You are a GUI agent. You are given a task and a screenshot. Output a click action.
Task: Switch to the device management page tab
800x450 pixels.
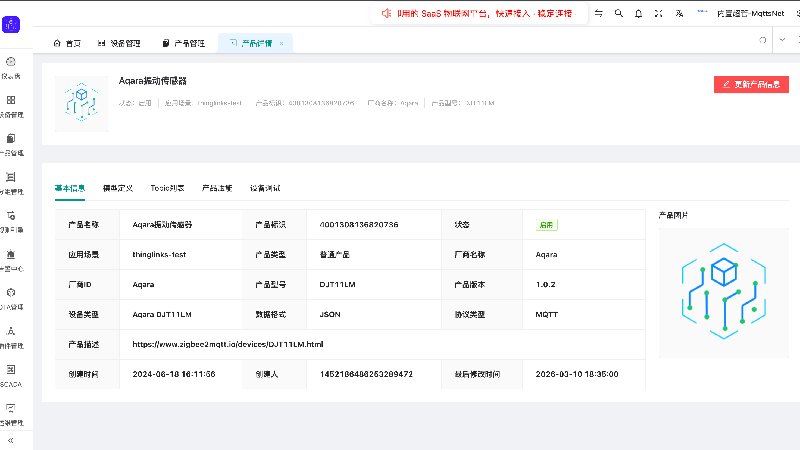pyautogui.click(x=119, y=43)
